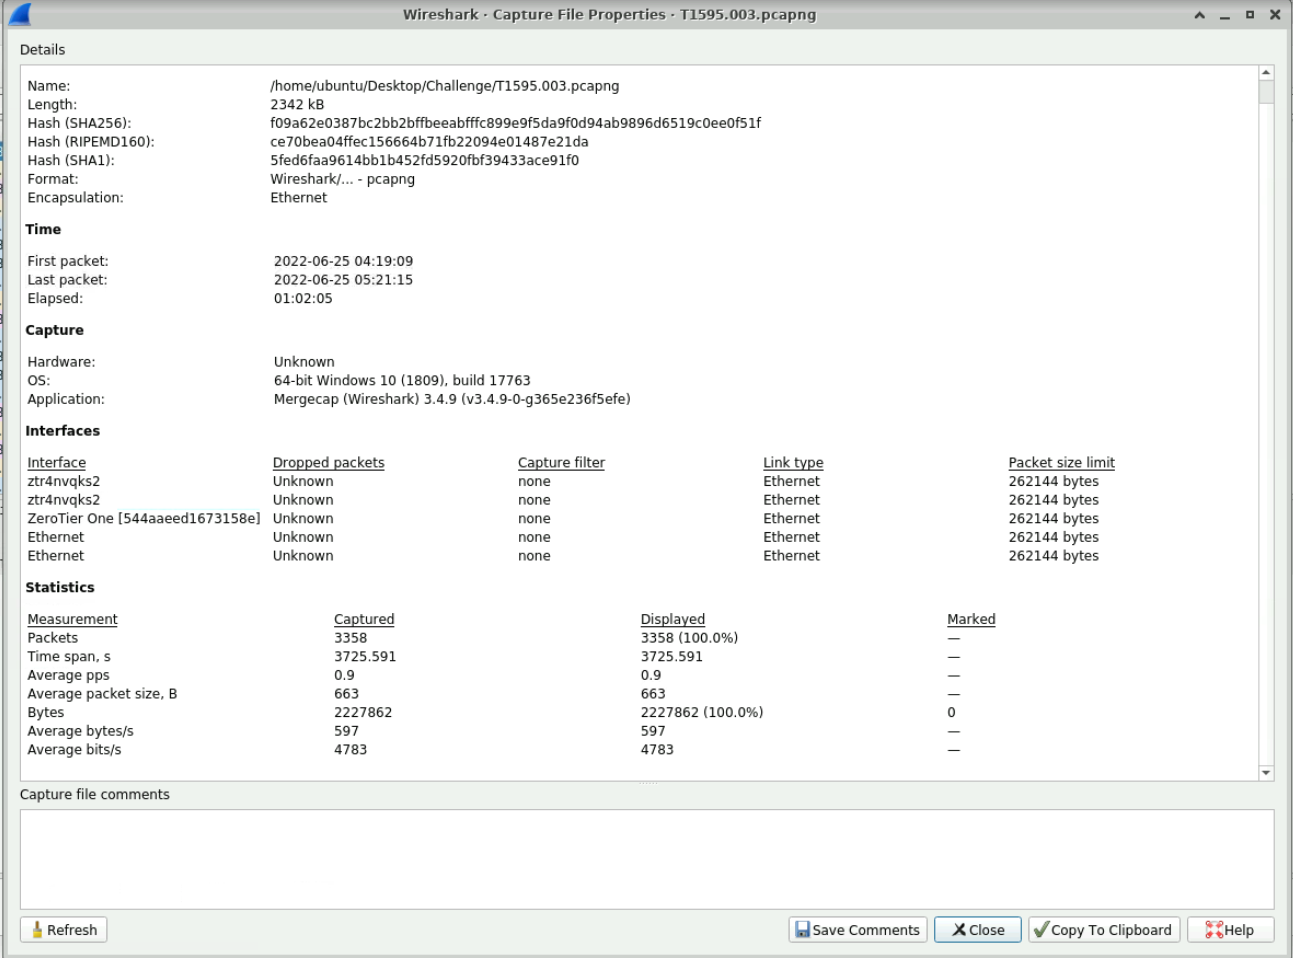This screenshot has height=958, width=1293.
Task: Click the "Marked" column header
Action: click(x=971, y=620)
